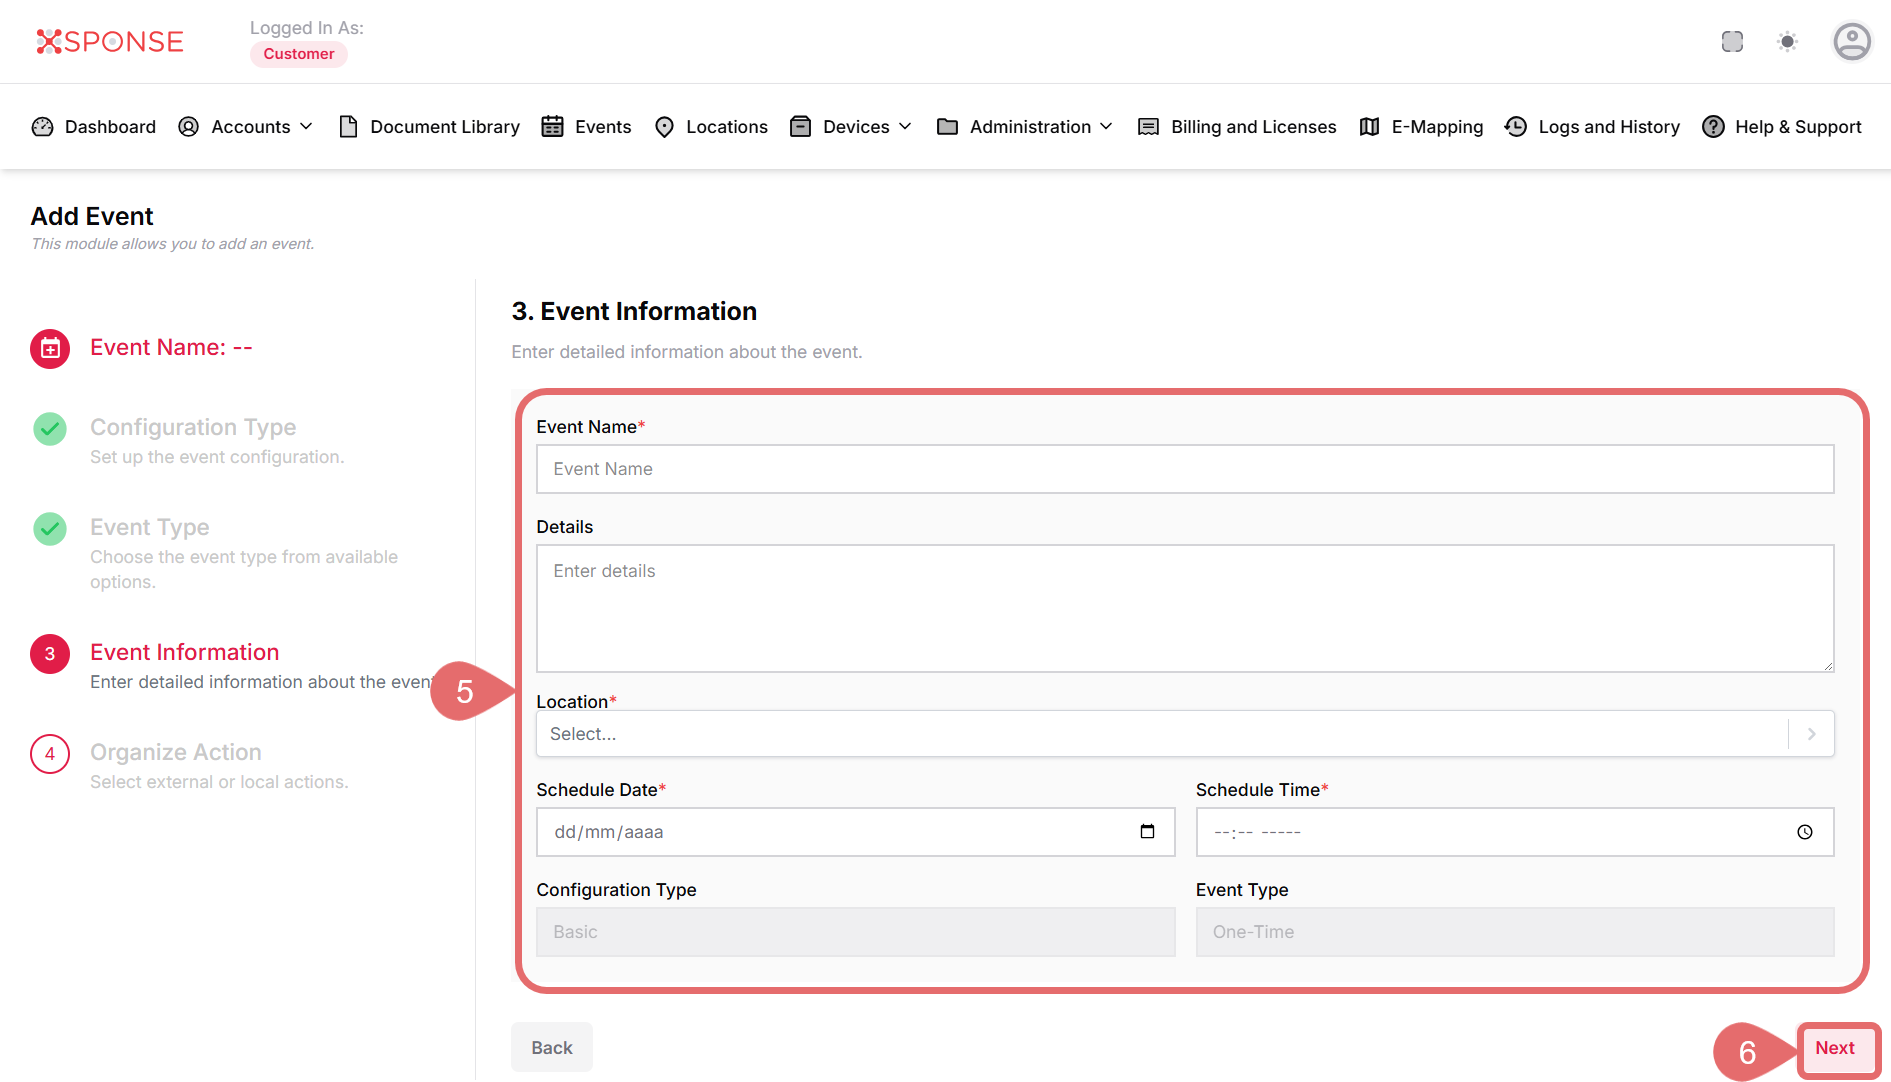Image resolution: width=1891 pixels, height=1082 pixels.
Task: Open the clock picker in Schedule Time
Action: 1804,832
